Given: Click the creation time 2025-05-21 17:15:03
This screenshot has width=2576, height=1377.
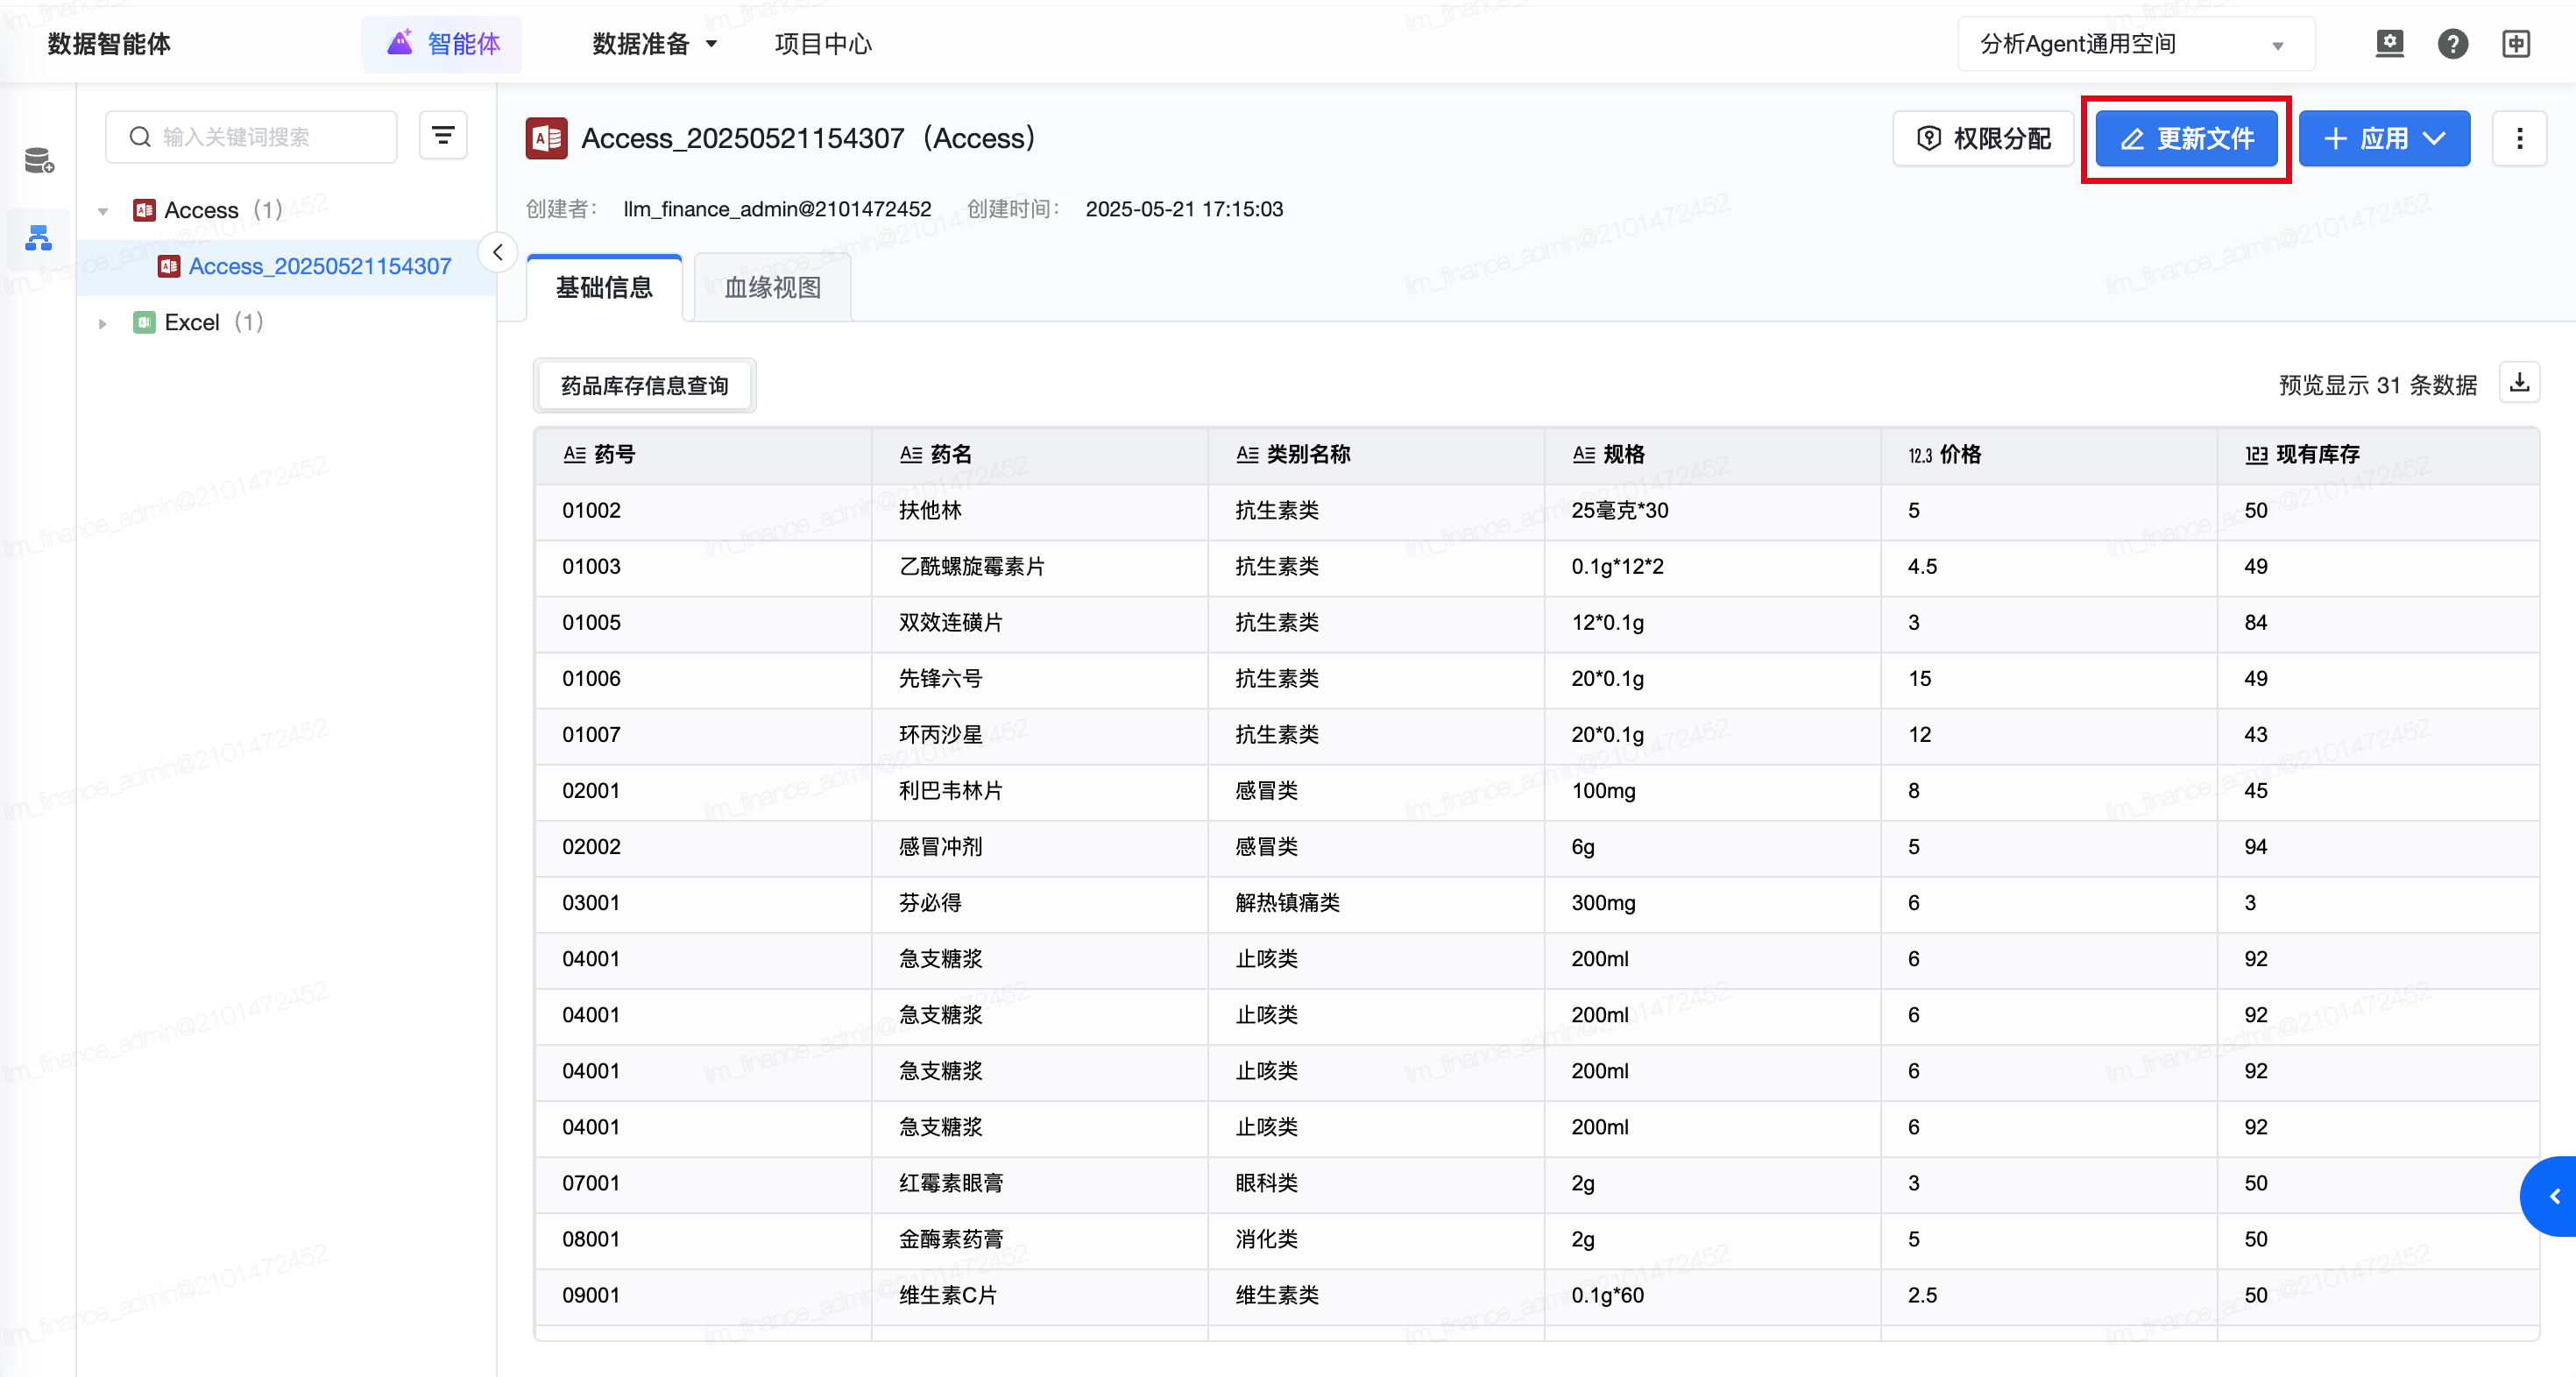Looking at the screenshot, I should click(1184, 209).
